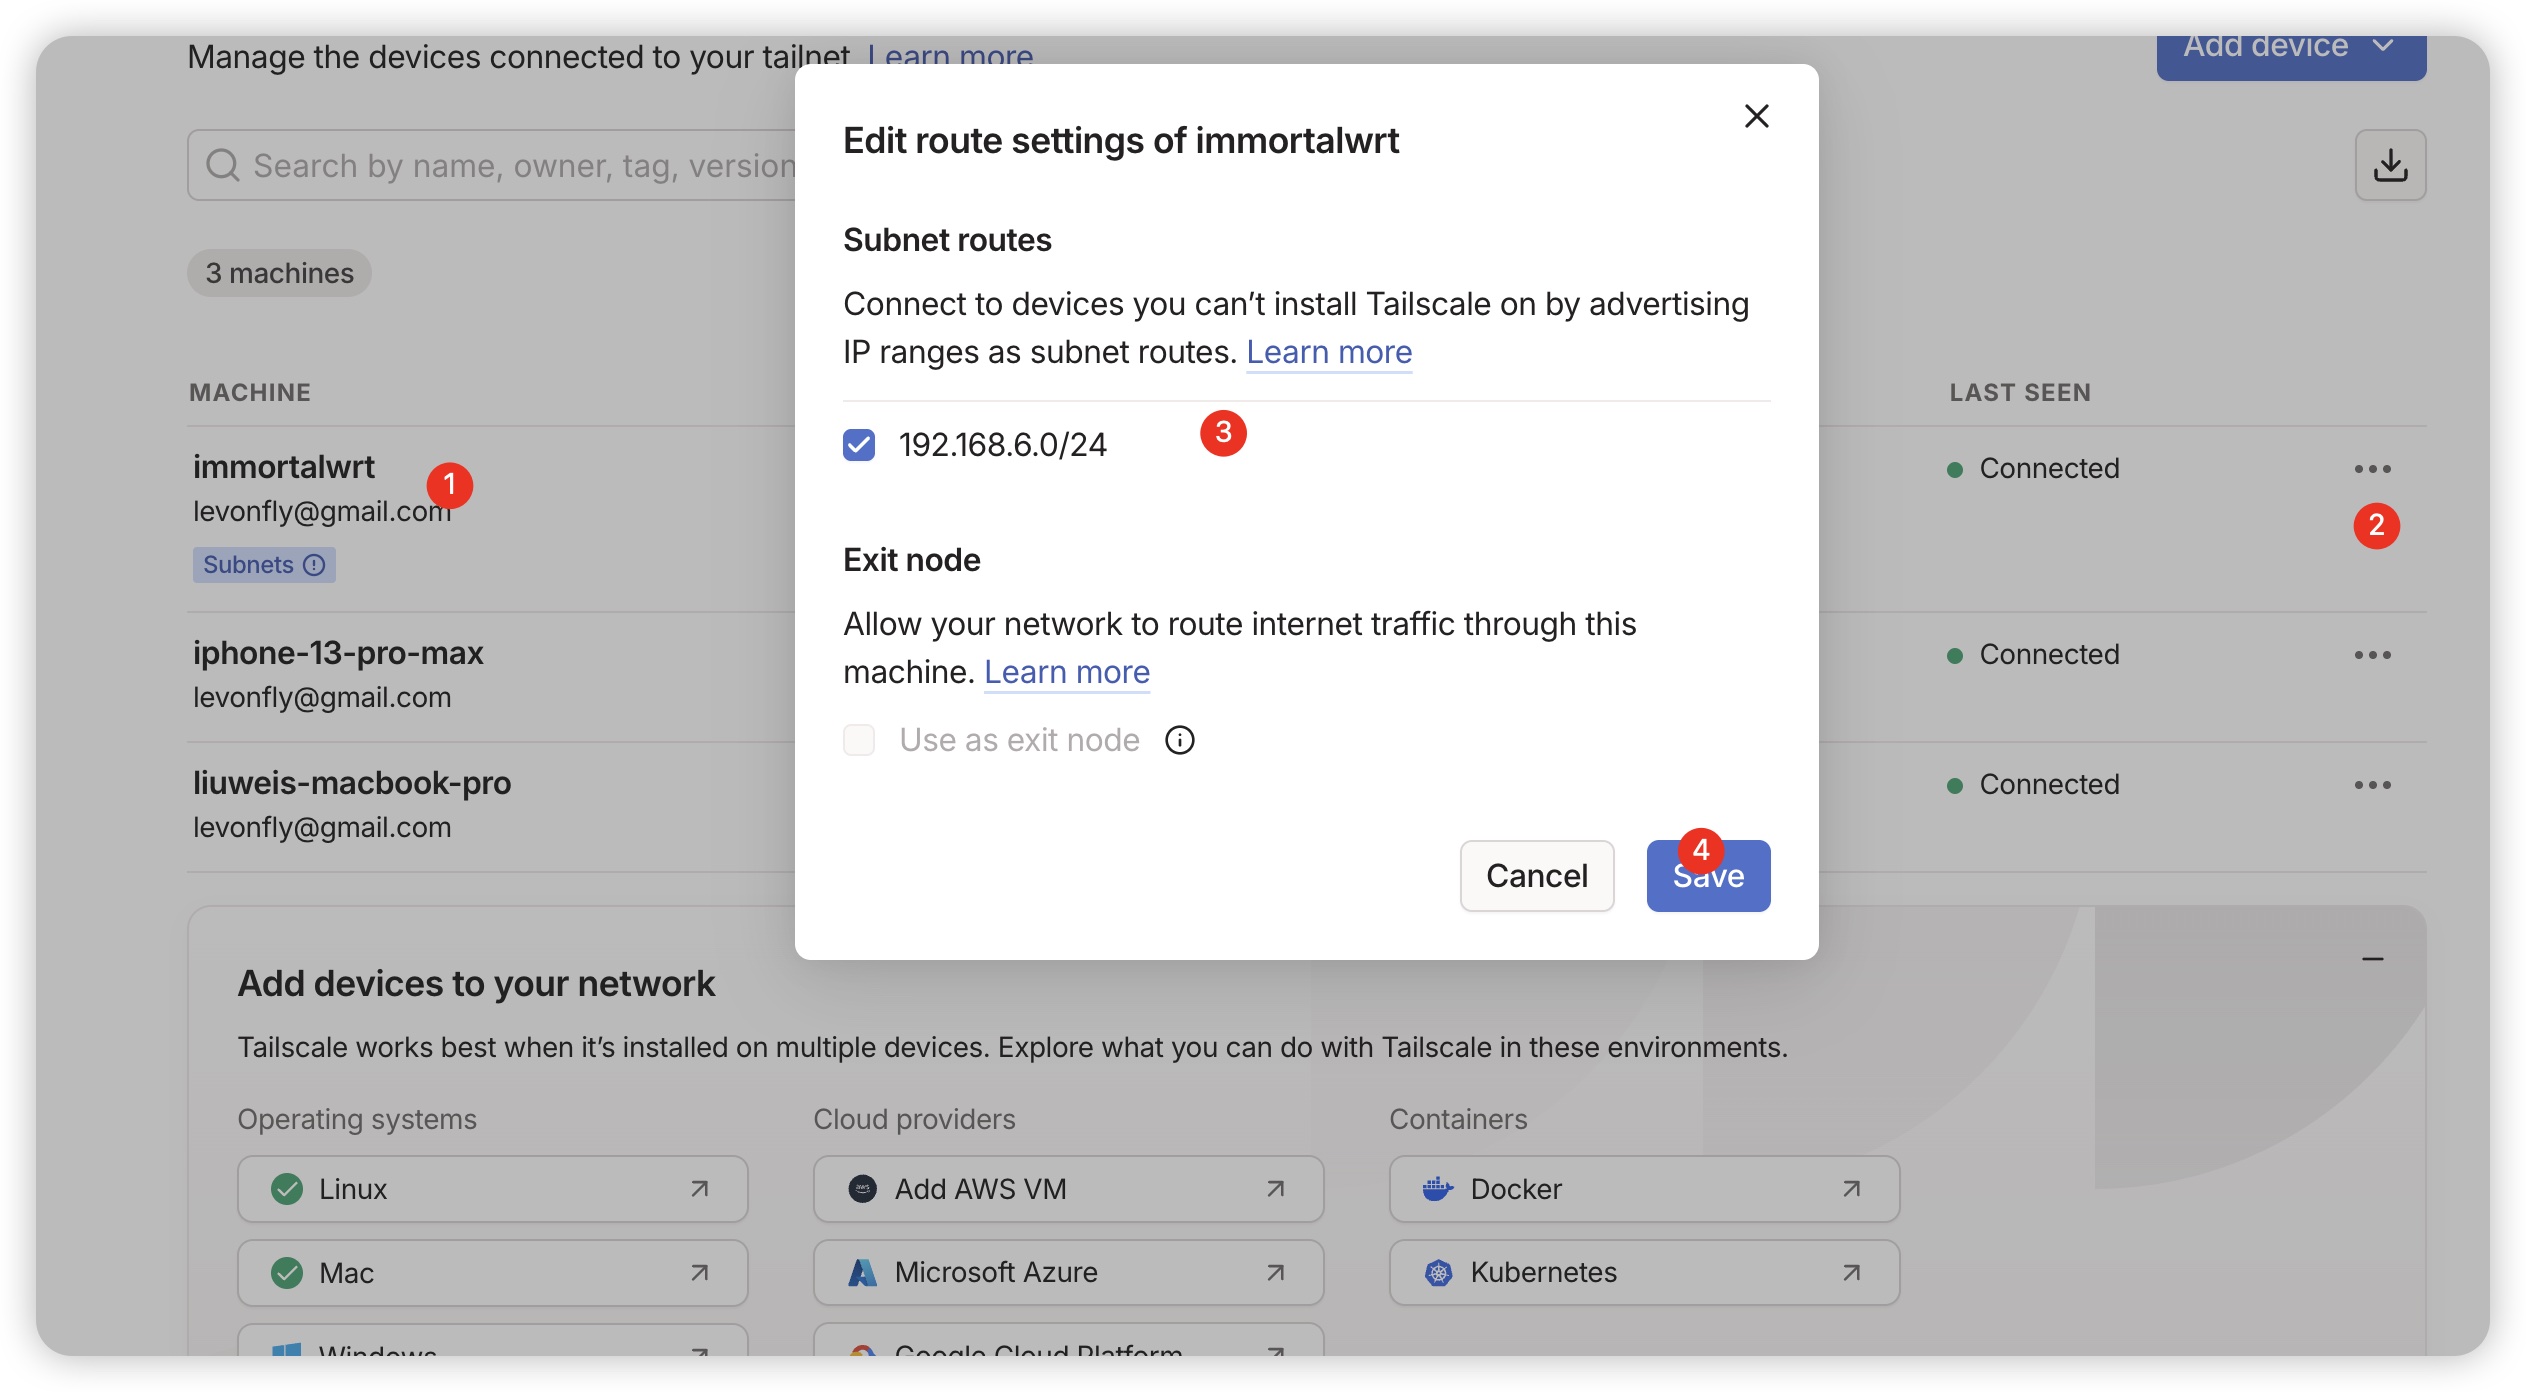Open Learn more link under Subnet routes

1328,352
